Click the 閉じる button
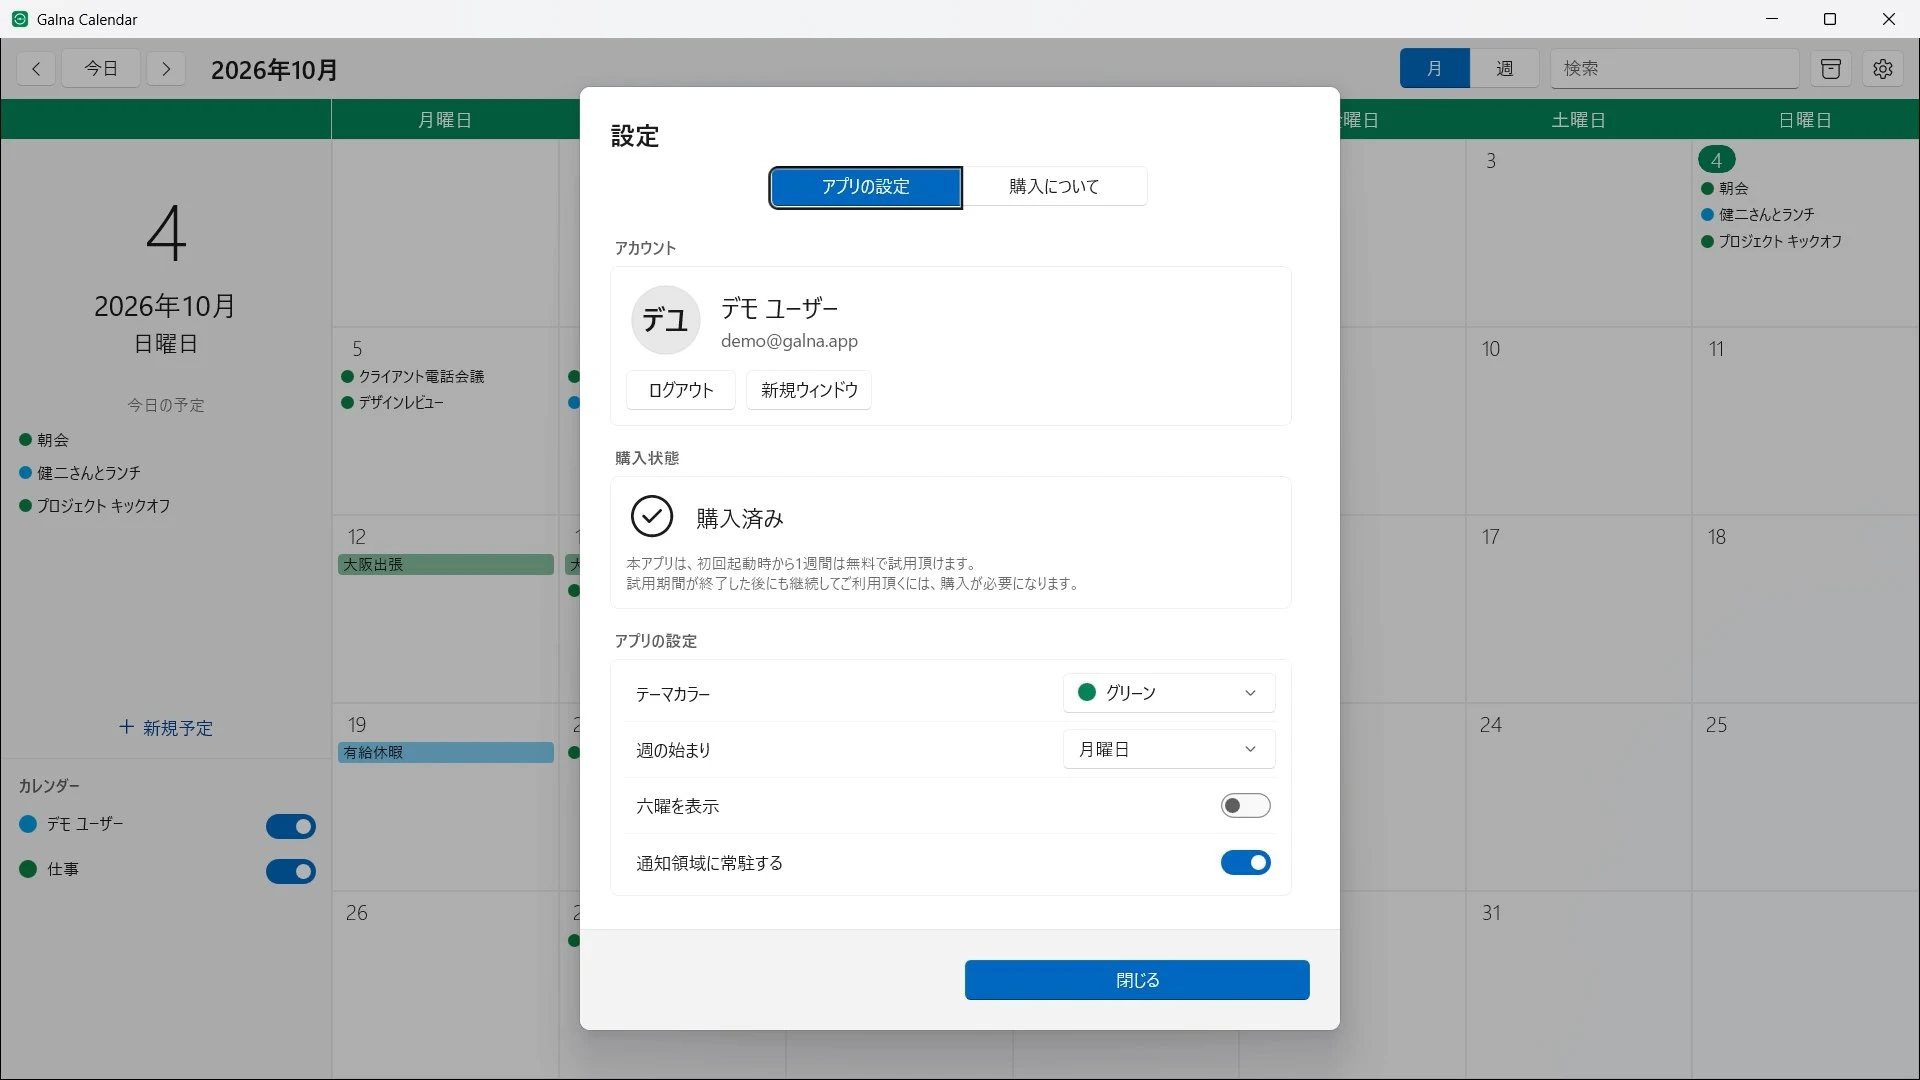The width and height of the screenshot is (1920, 1080). [1137, 980]
